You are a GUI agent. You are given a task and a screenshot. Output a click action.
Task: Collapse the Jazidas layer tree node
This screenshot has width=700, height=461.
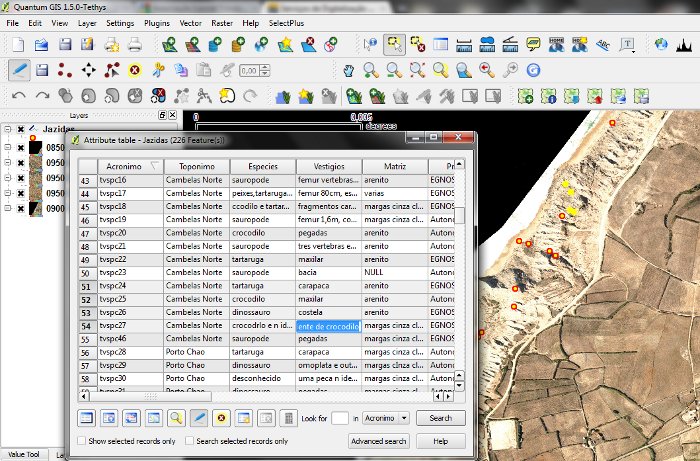click(x=7, y=129)
